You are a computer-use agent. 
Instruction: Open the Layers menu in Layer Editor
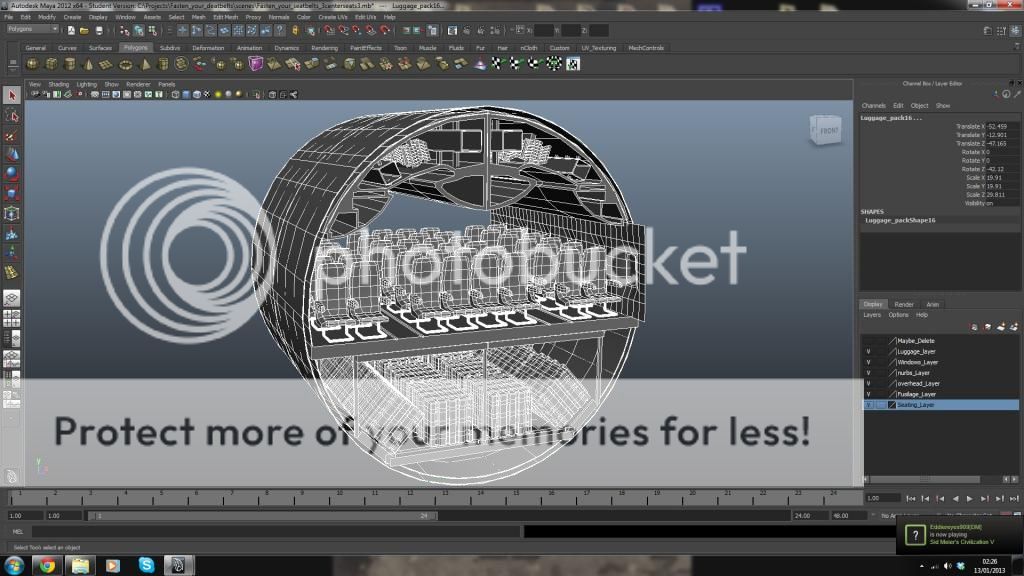(x=872, y=315)
